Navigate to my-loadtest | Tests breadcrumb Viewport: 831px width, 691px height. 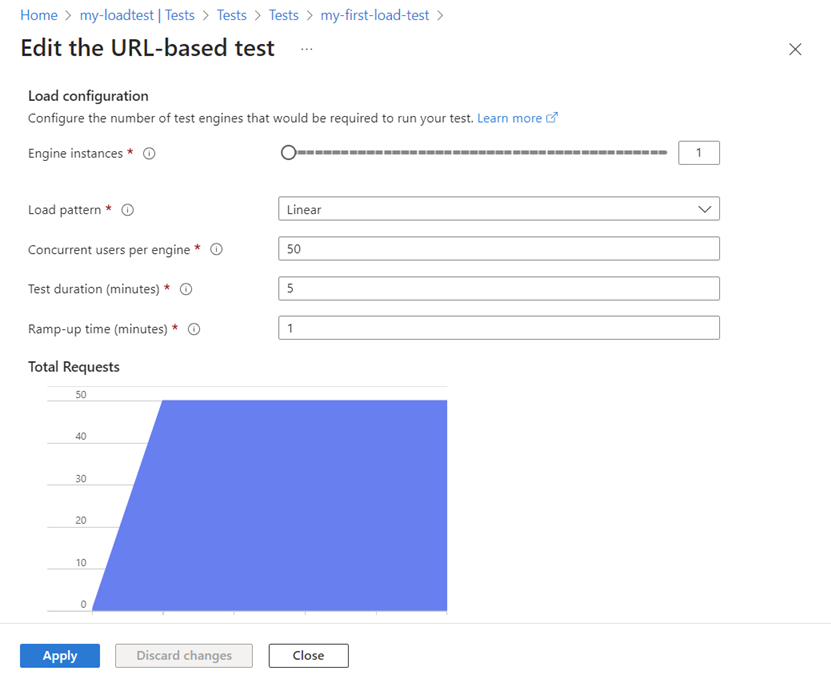click(x=137, y=16)
